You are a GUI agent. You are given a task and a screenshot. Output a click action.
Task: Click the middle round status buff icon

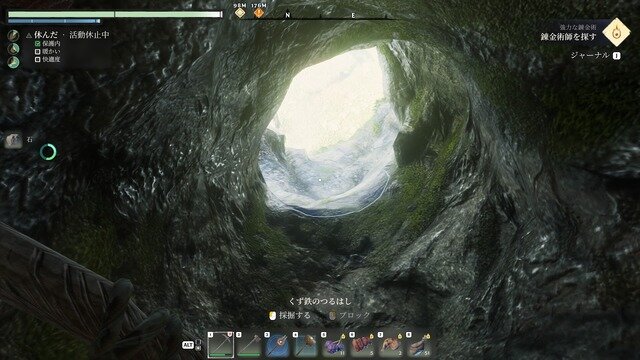point(13,49)
